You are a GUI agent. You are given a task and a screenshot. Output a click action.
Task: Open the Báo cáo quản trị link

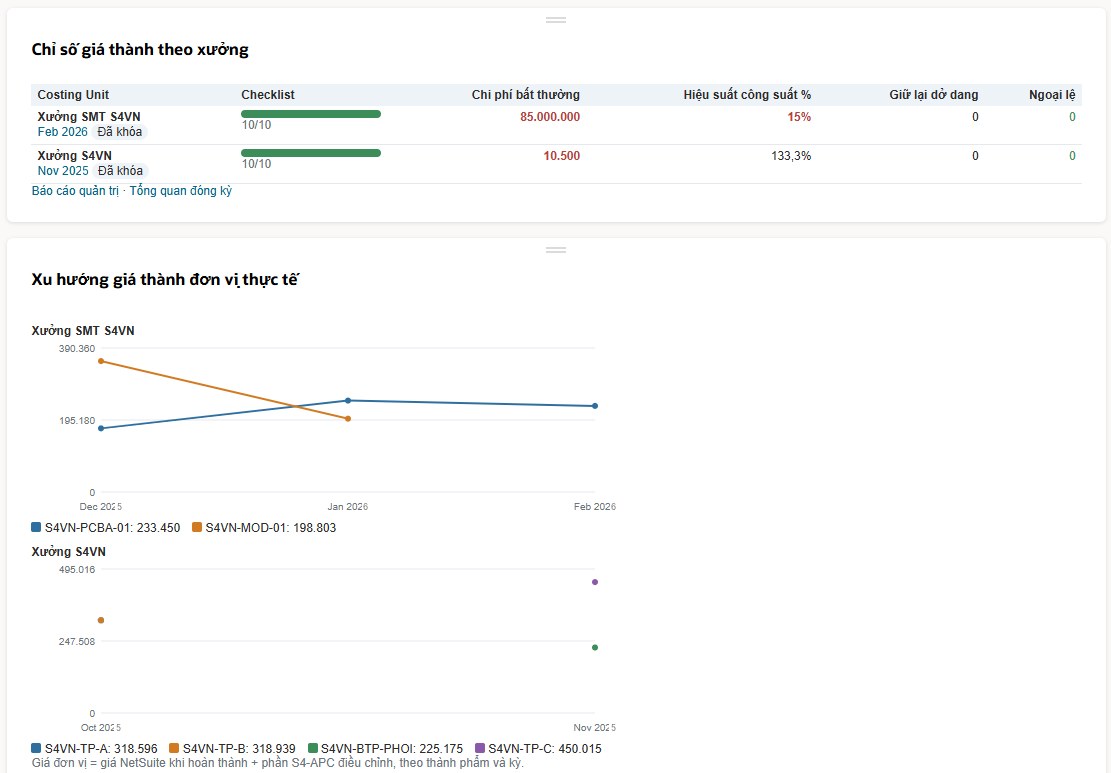point(75,191)
